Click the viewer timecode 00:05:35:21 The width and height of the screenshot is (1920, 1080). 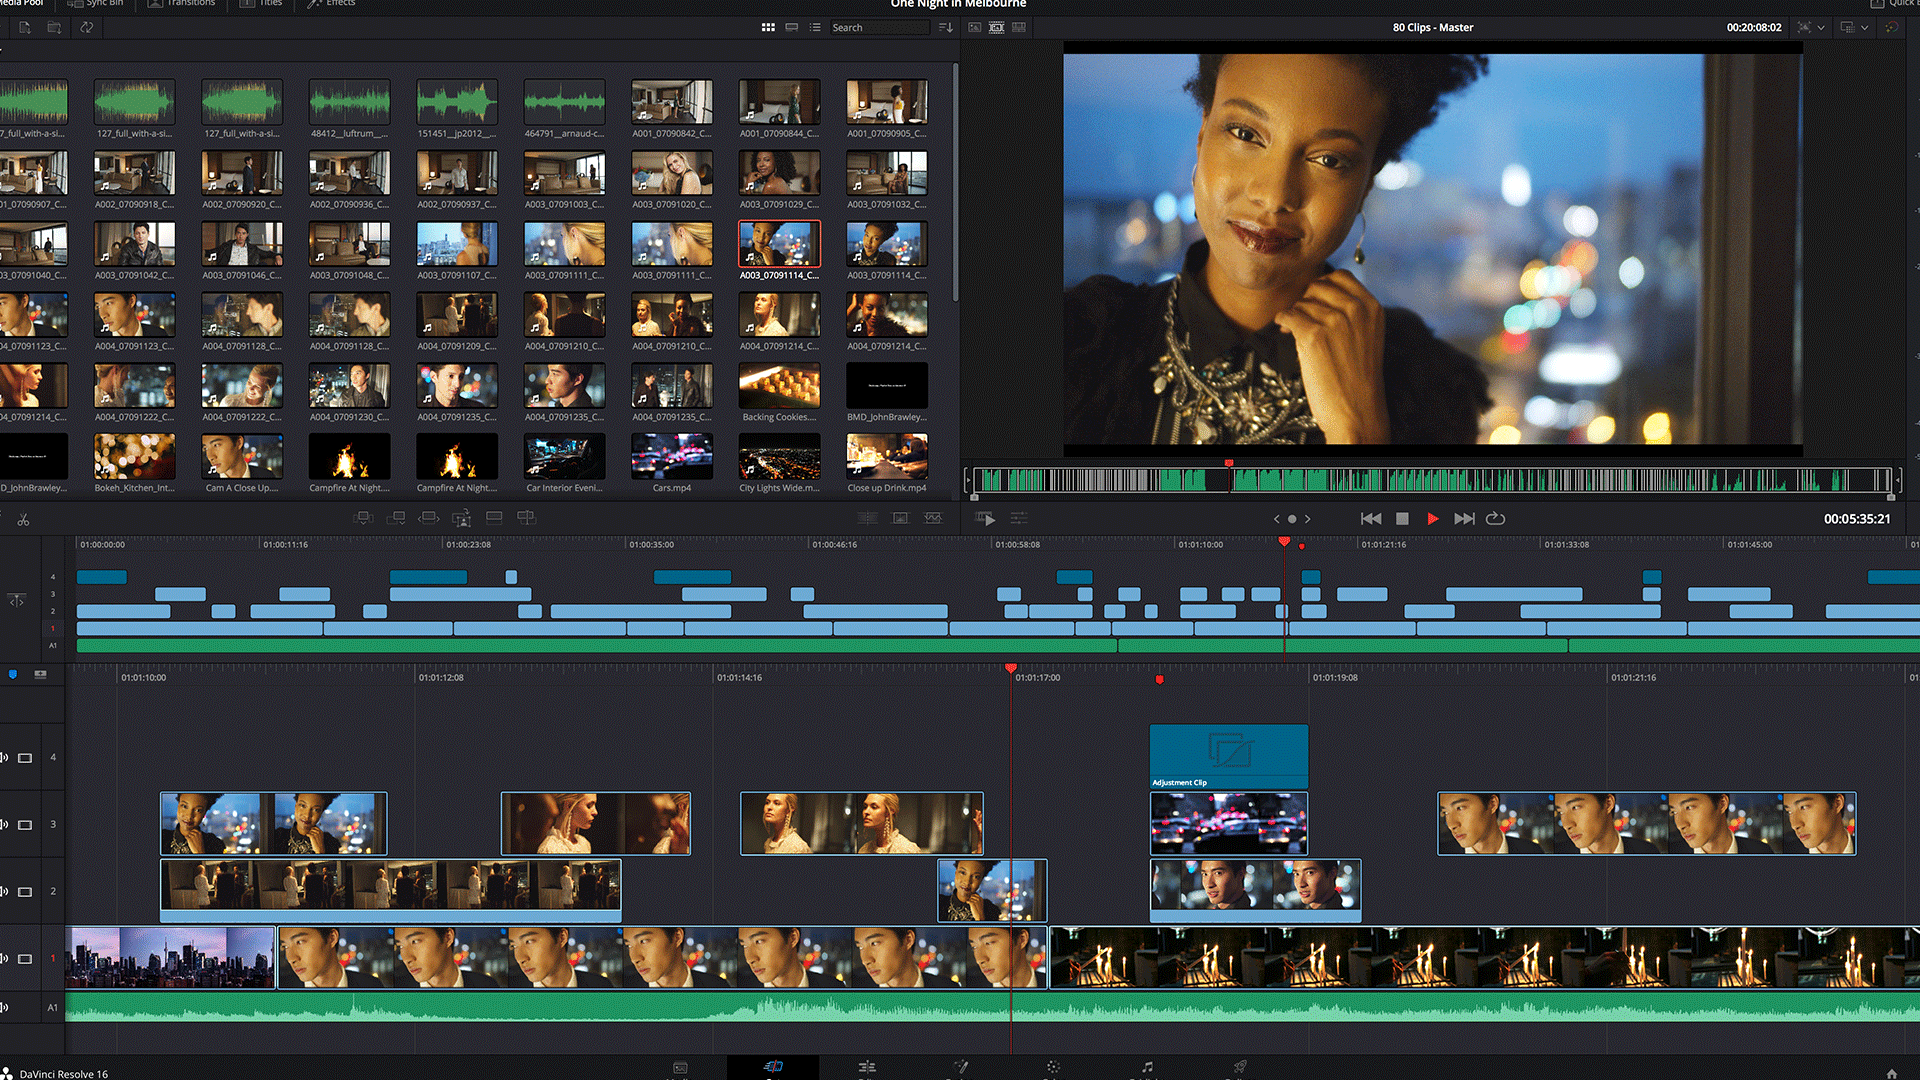pos(1857,519)
